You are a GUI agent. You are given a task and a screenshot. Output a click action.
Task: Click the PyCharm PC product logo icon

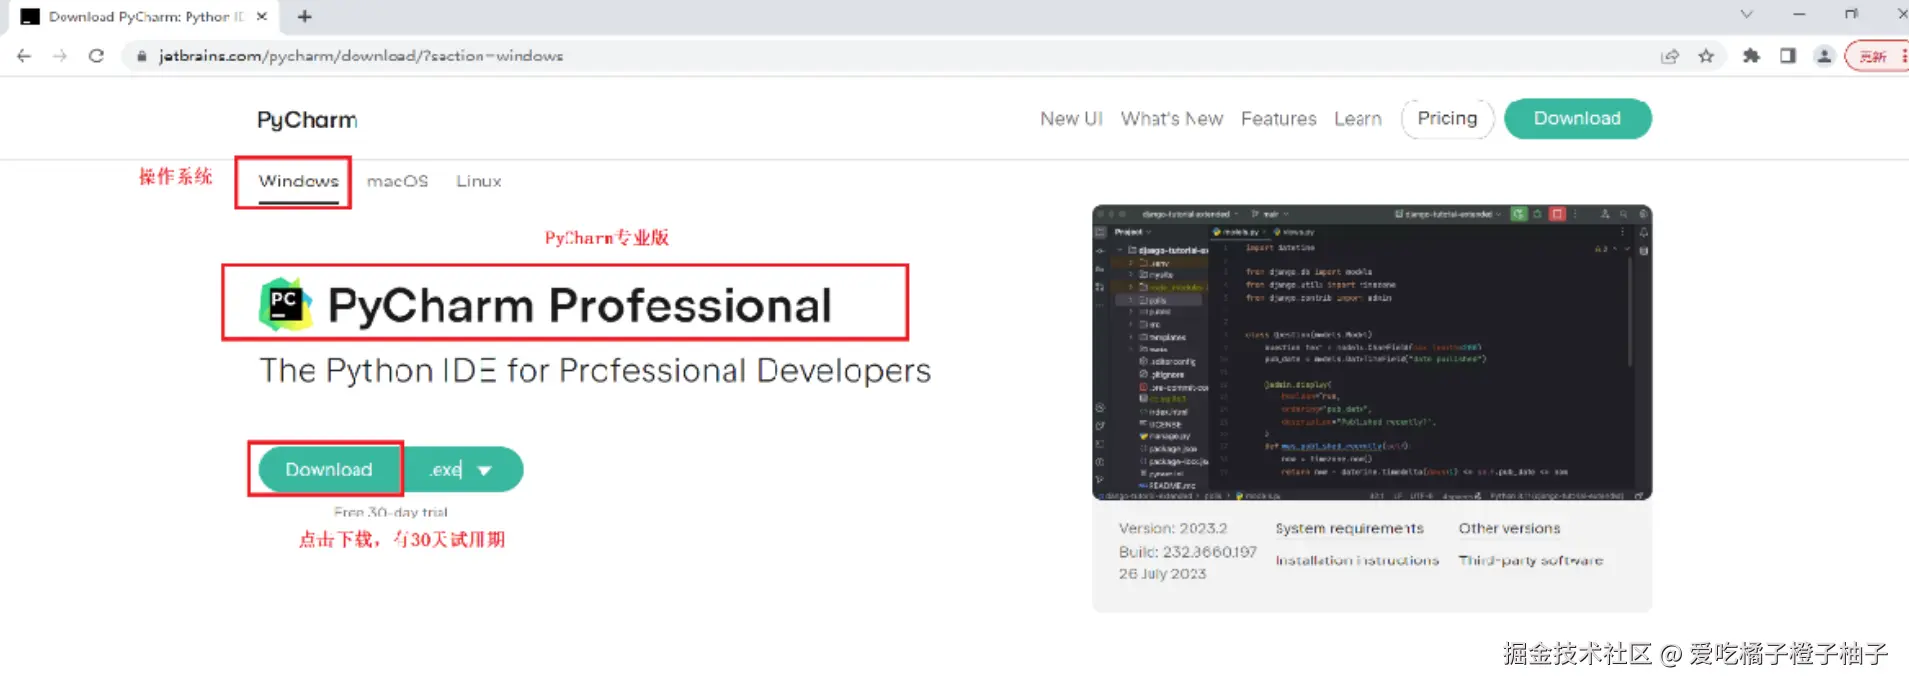pyautogui.click(x=285, y=304)
